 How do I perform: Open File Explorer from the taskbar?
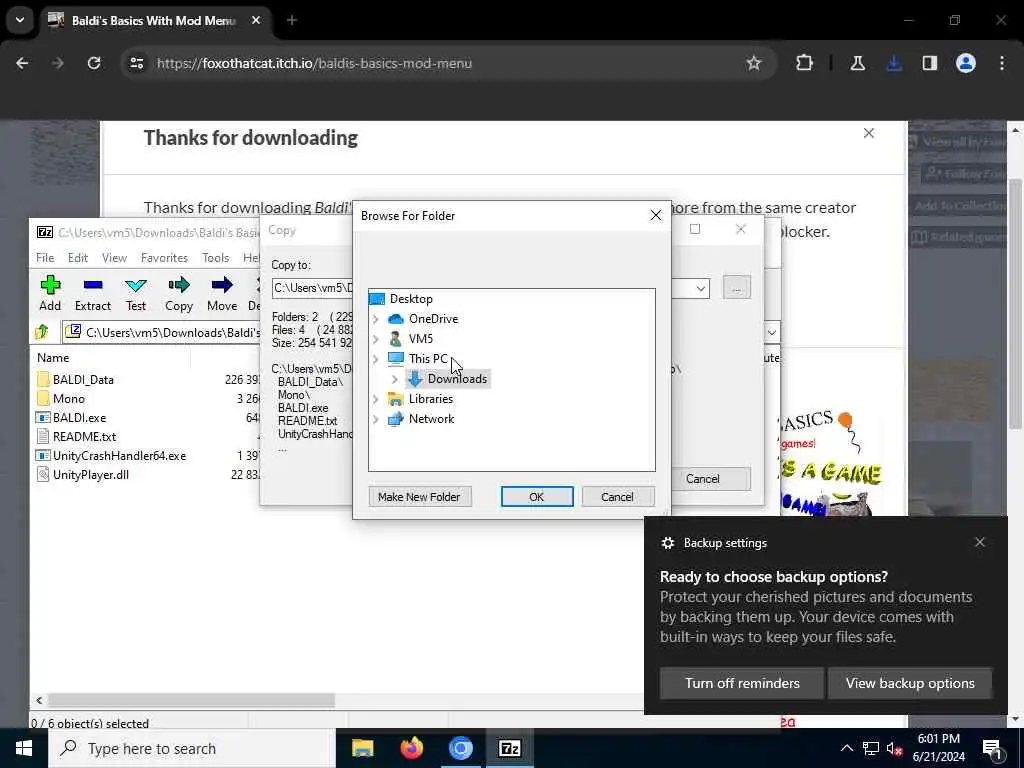coord(362,748)
